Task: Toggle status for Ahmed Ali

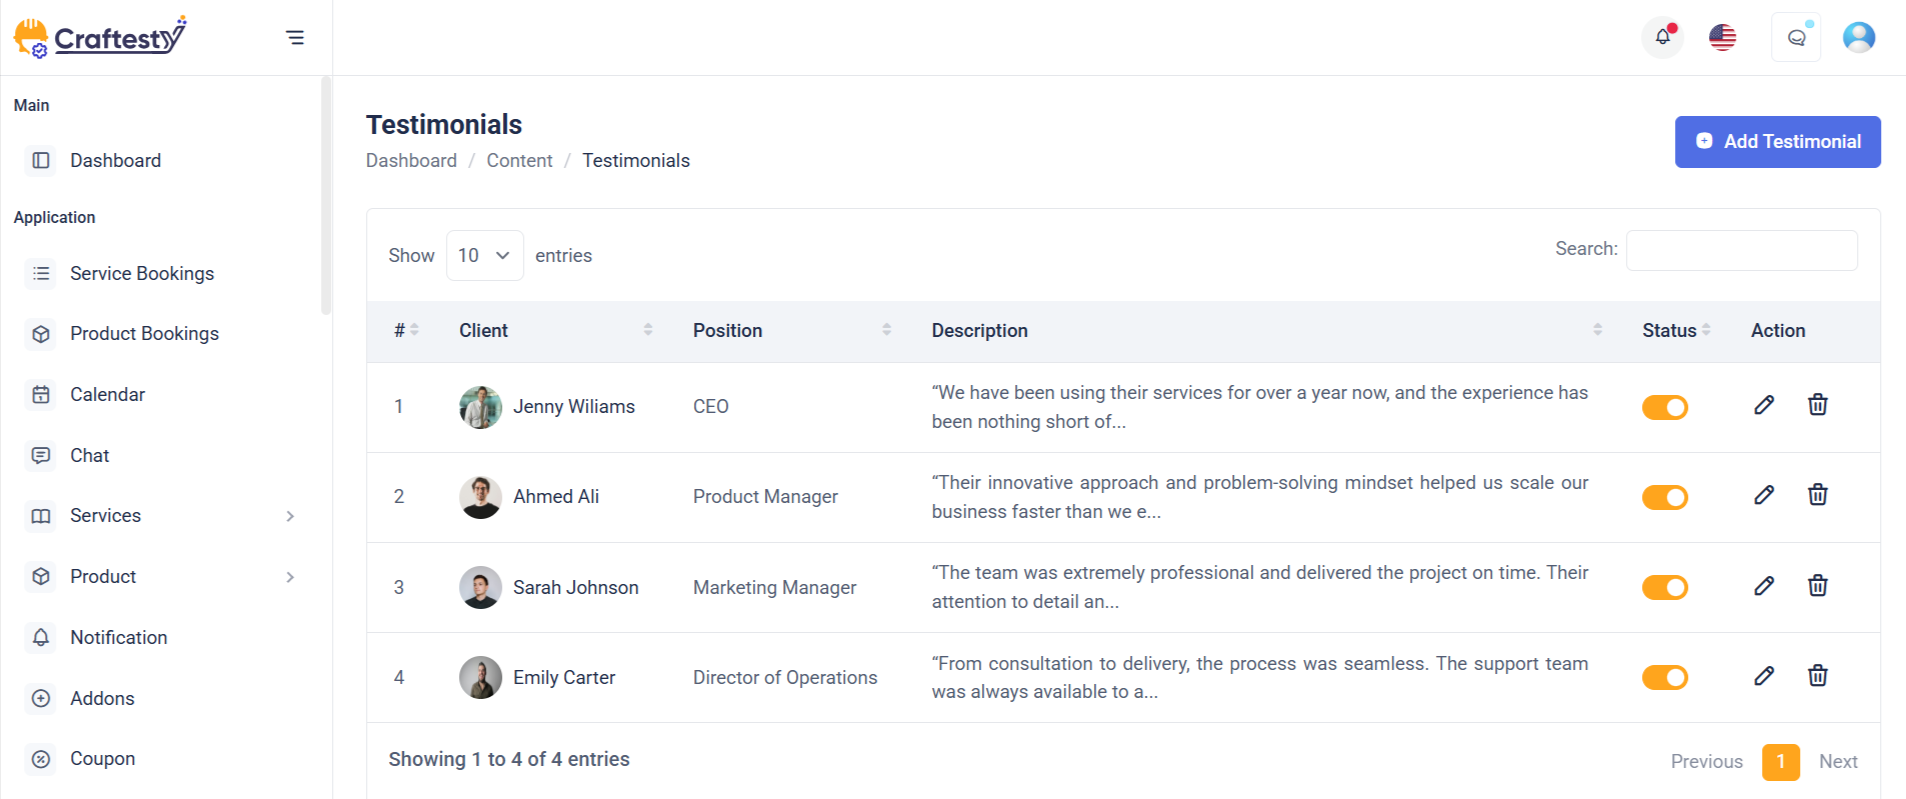Action: (1665, 497)
